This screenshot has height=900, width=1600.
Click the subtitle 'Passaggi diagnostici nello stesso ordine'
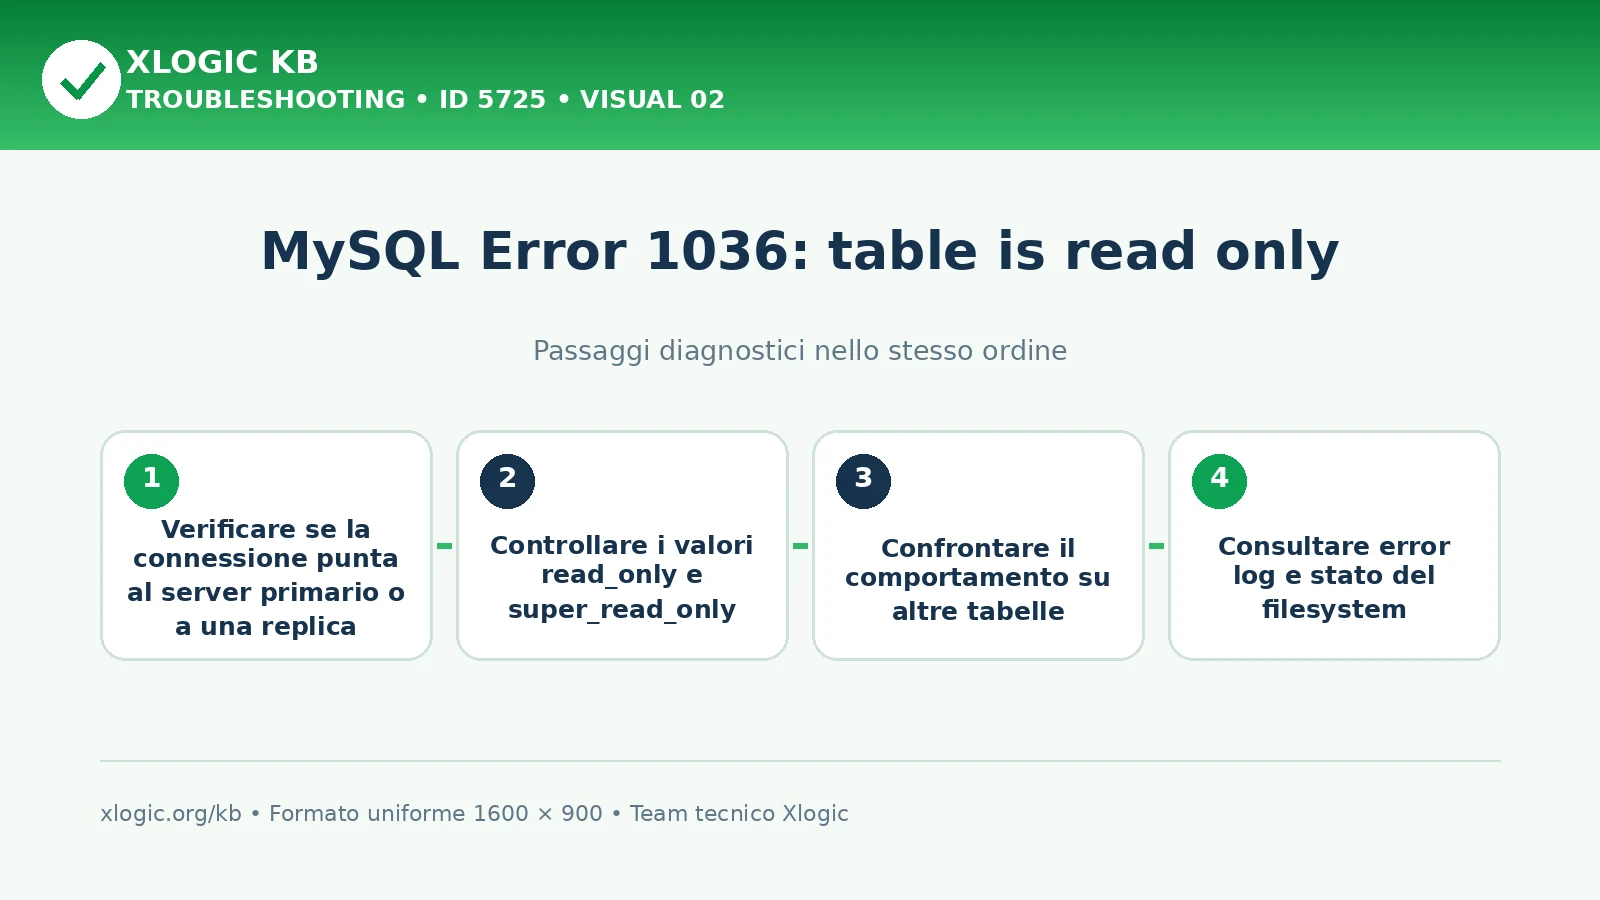pos(800,351)
